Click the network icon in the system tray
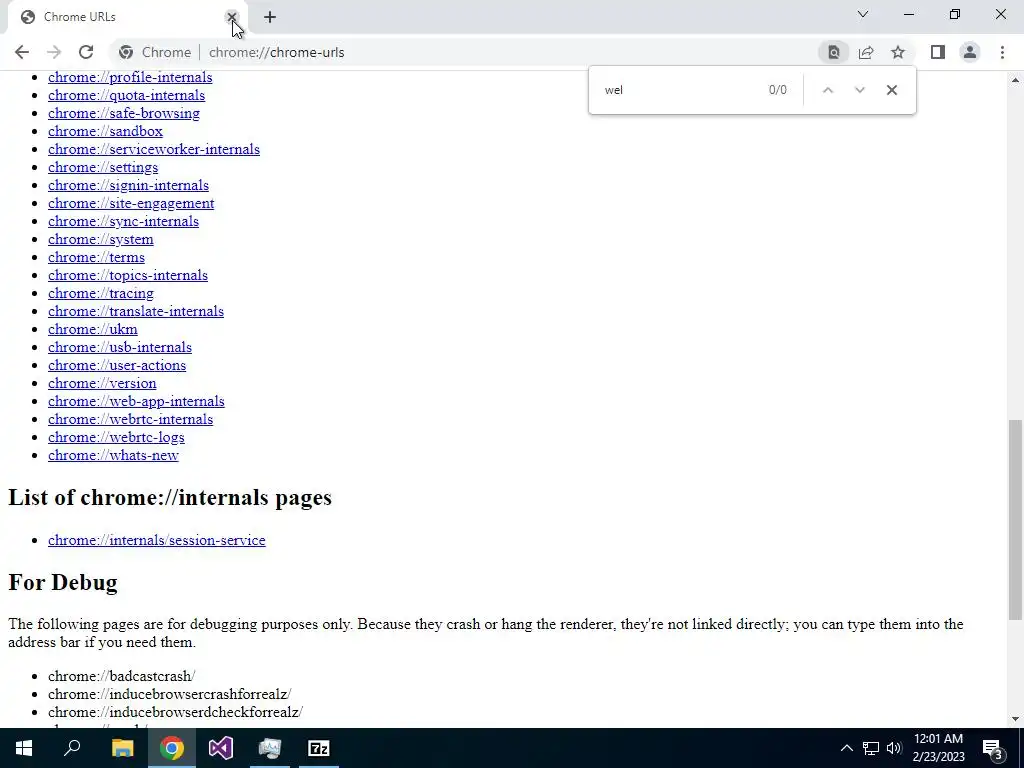 click(871, 748)
